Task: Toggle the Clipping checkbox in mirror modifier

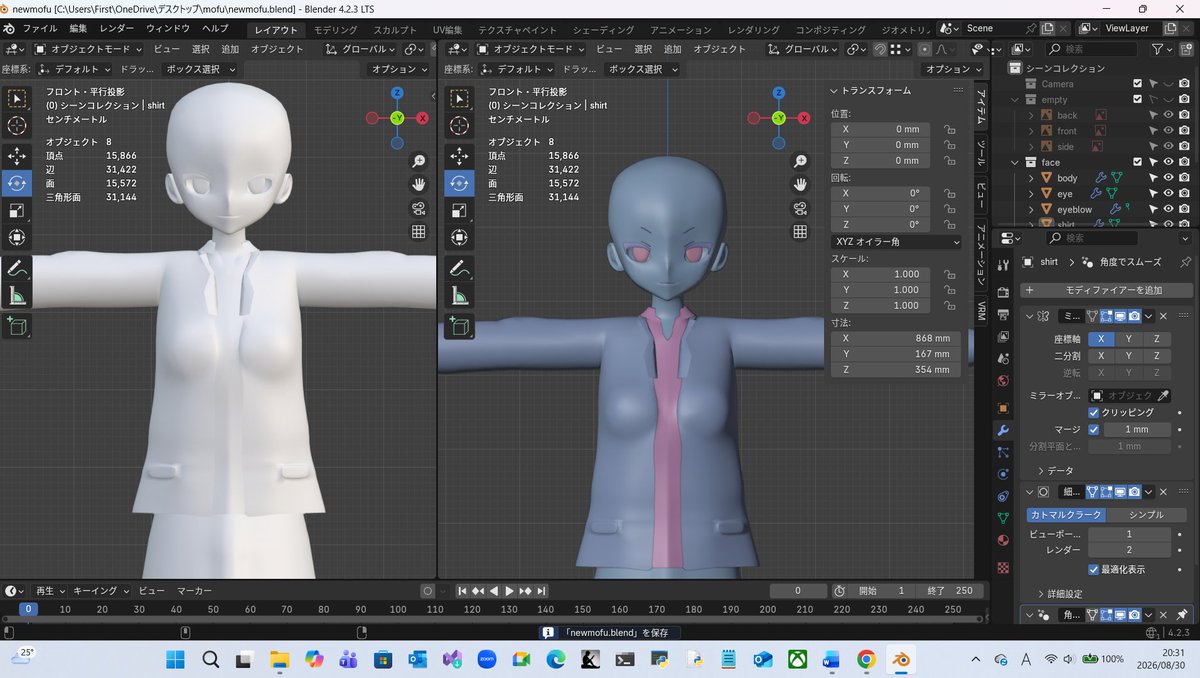Action: pyautogui.click(x=1094, y=412)
